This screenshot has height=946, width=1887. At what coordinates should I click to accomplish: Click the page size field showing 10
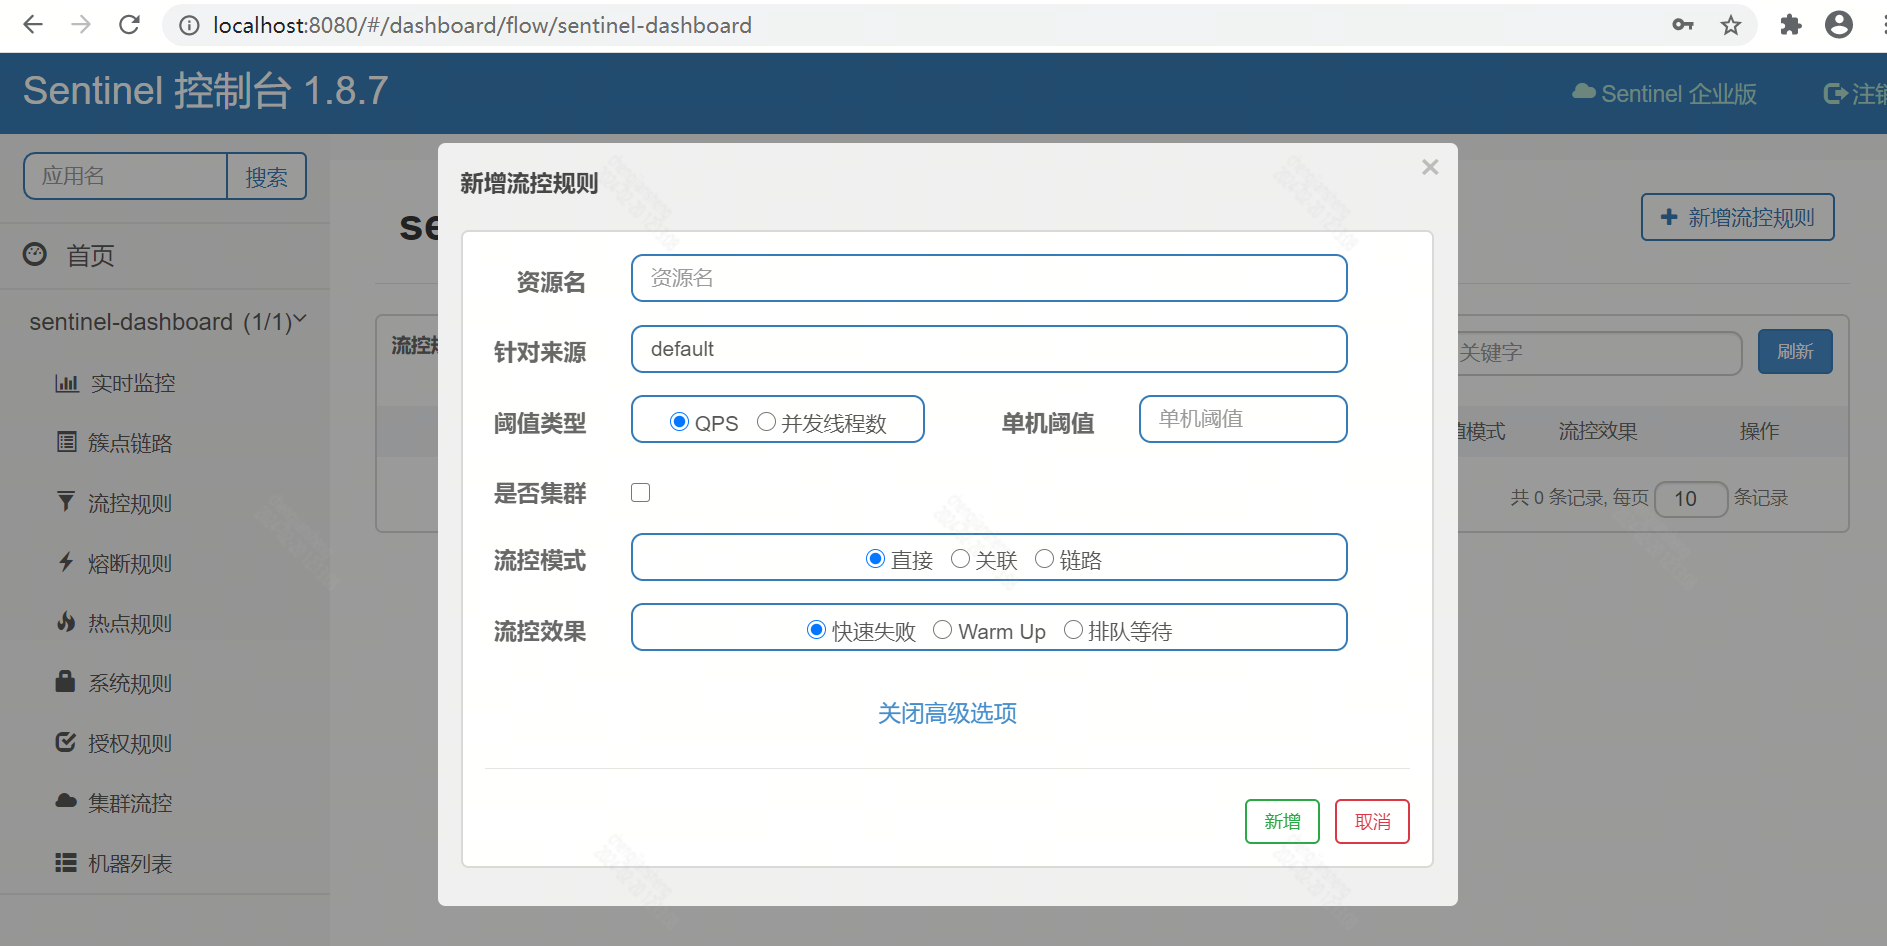[x=1691, y=498]
